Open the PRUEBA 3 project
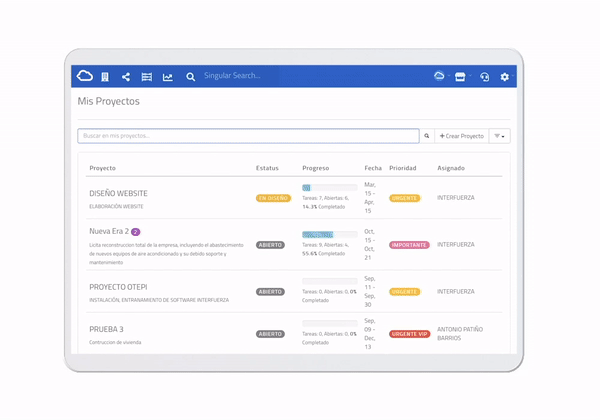Viewport: 600px width, 420px height. pyautogui.click(x=106, y=329)
